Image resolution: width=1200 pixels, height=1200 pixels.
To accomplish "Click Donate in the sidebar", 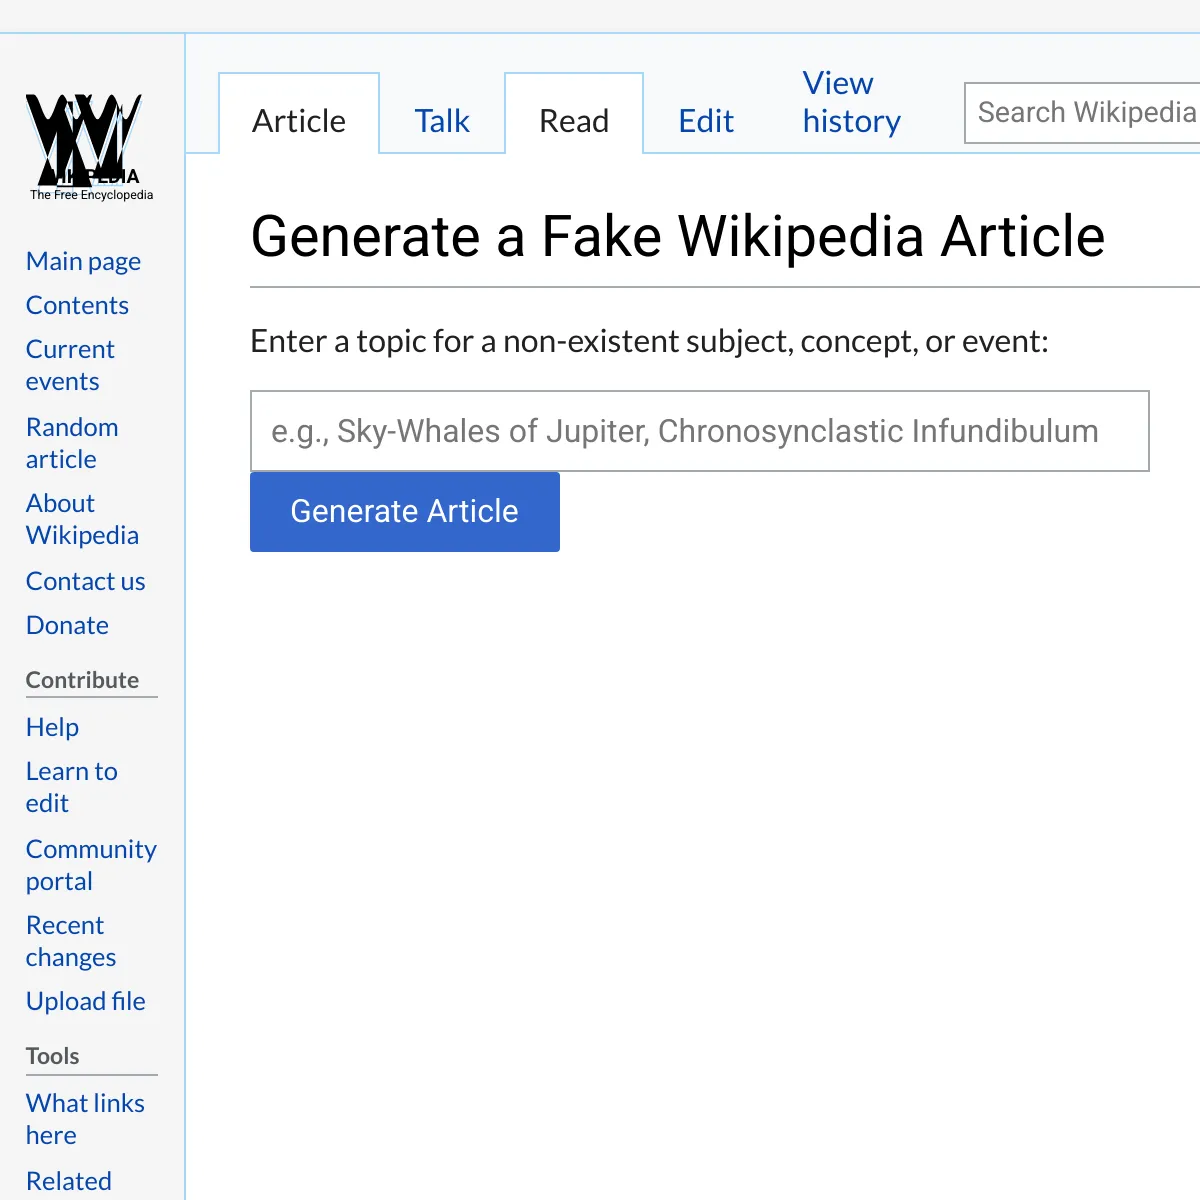I will (67, 625).
